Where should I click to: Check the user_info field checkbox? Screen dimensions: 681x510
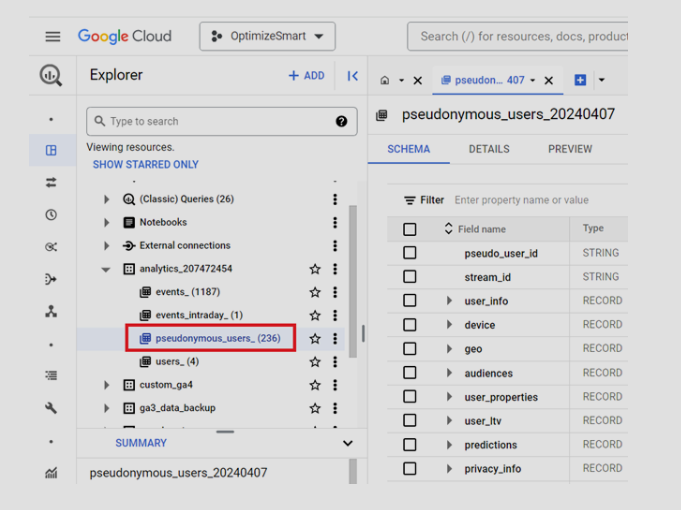tap(410, 301)
